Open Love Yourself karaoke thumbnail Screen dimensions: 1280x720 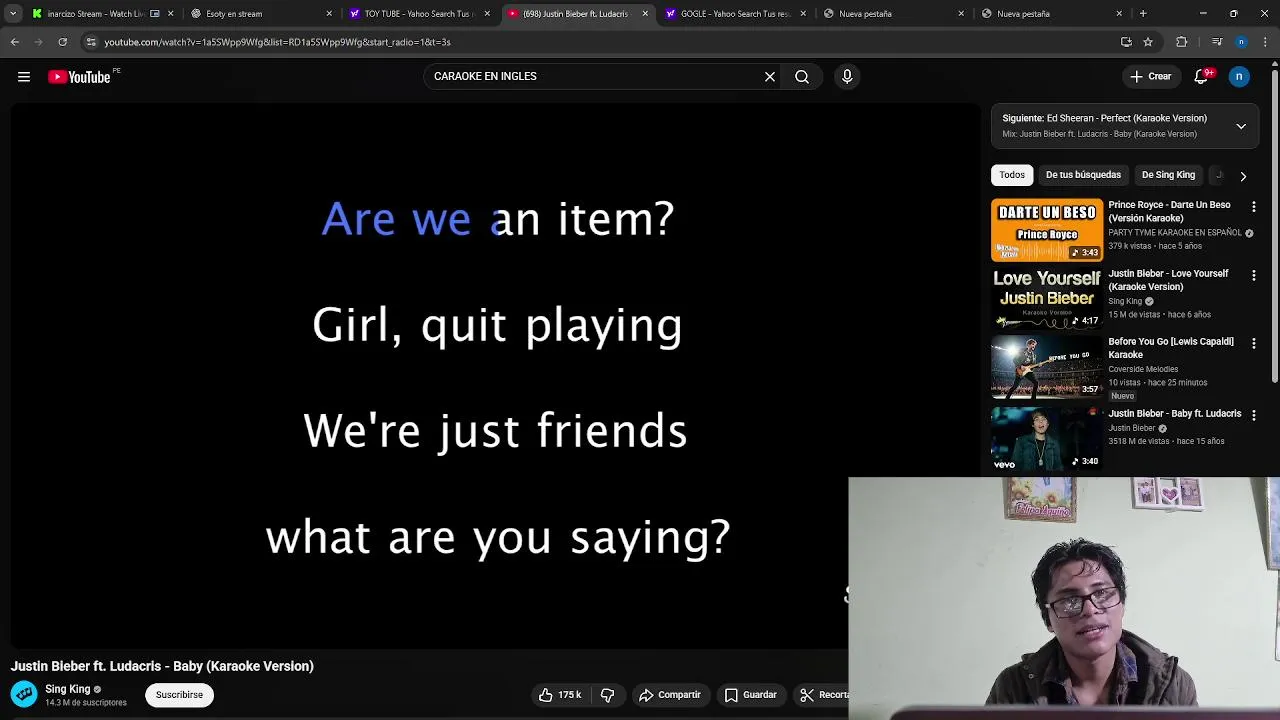[1046, 298]
